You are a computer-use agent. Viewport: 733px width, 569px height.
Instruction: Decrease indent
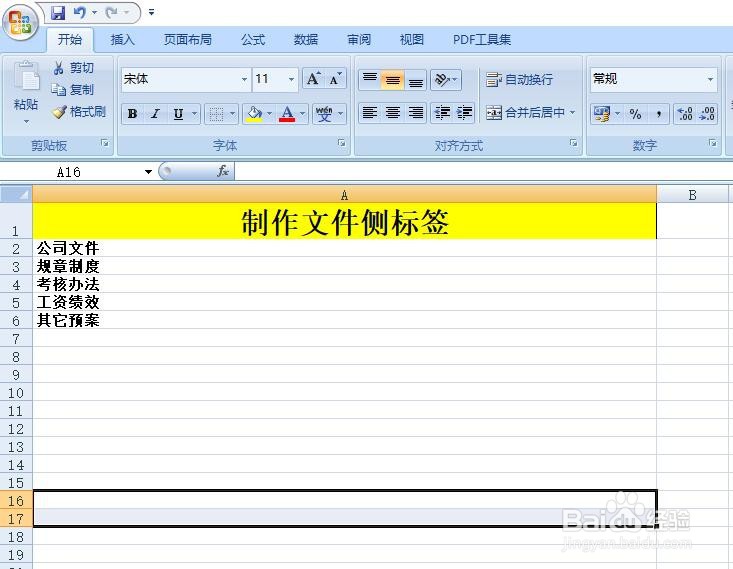pos(442,113)
